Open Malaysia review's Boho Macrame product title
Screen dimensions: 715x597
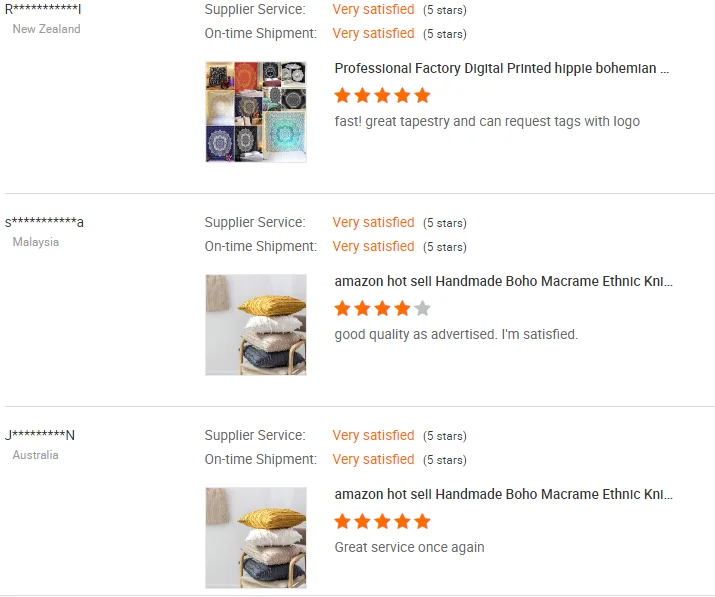pyautogui.click(x=503, y=282)
